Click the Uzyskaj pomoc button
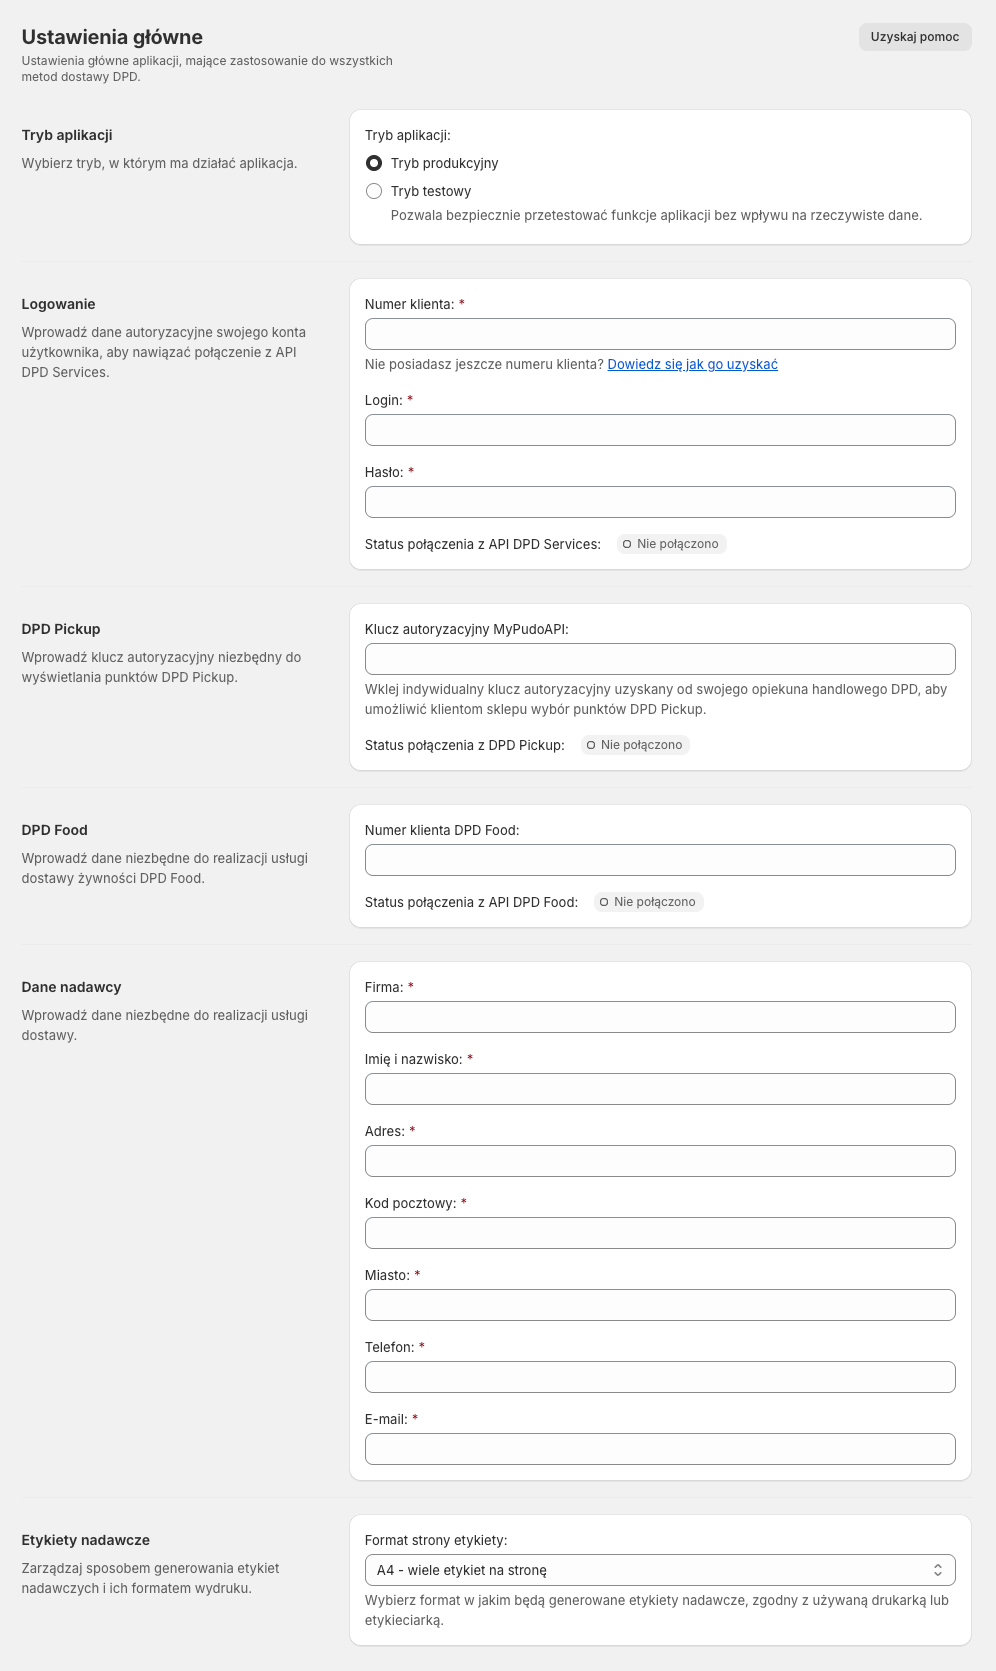Image resolution: width=996 pixels, height=1671 pixels. coord(914,37)
